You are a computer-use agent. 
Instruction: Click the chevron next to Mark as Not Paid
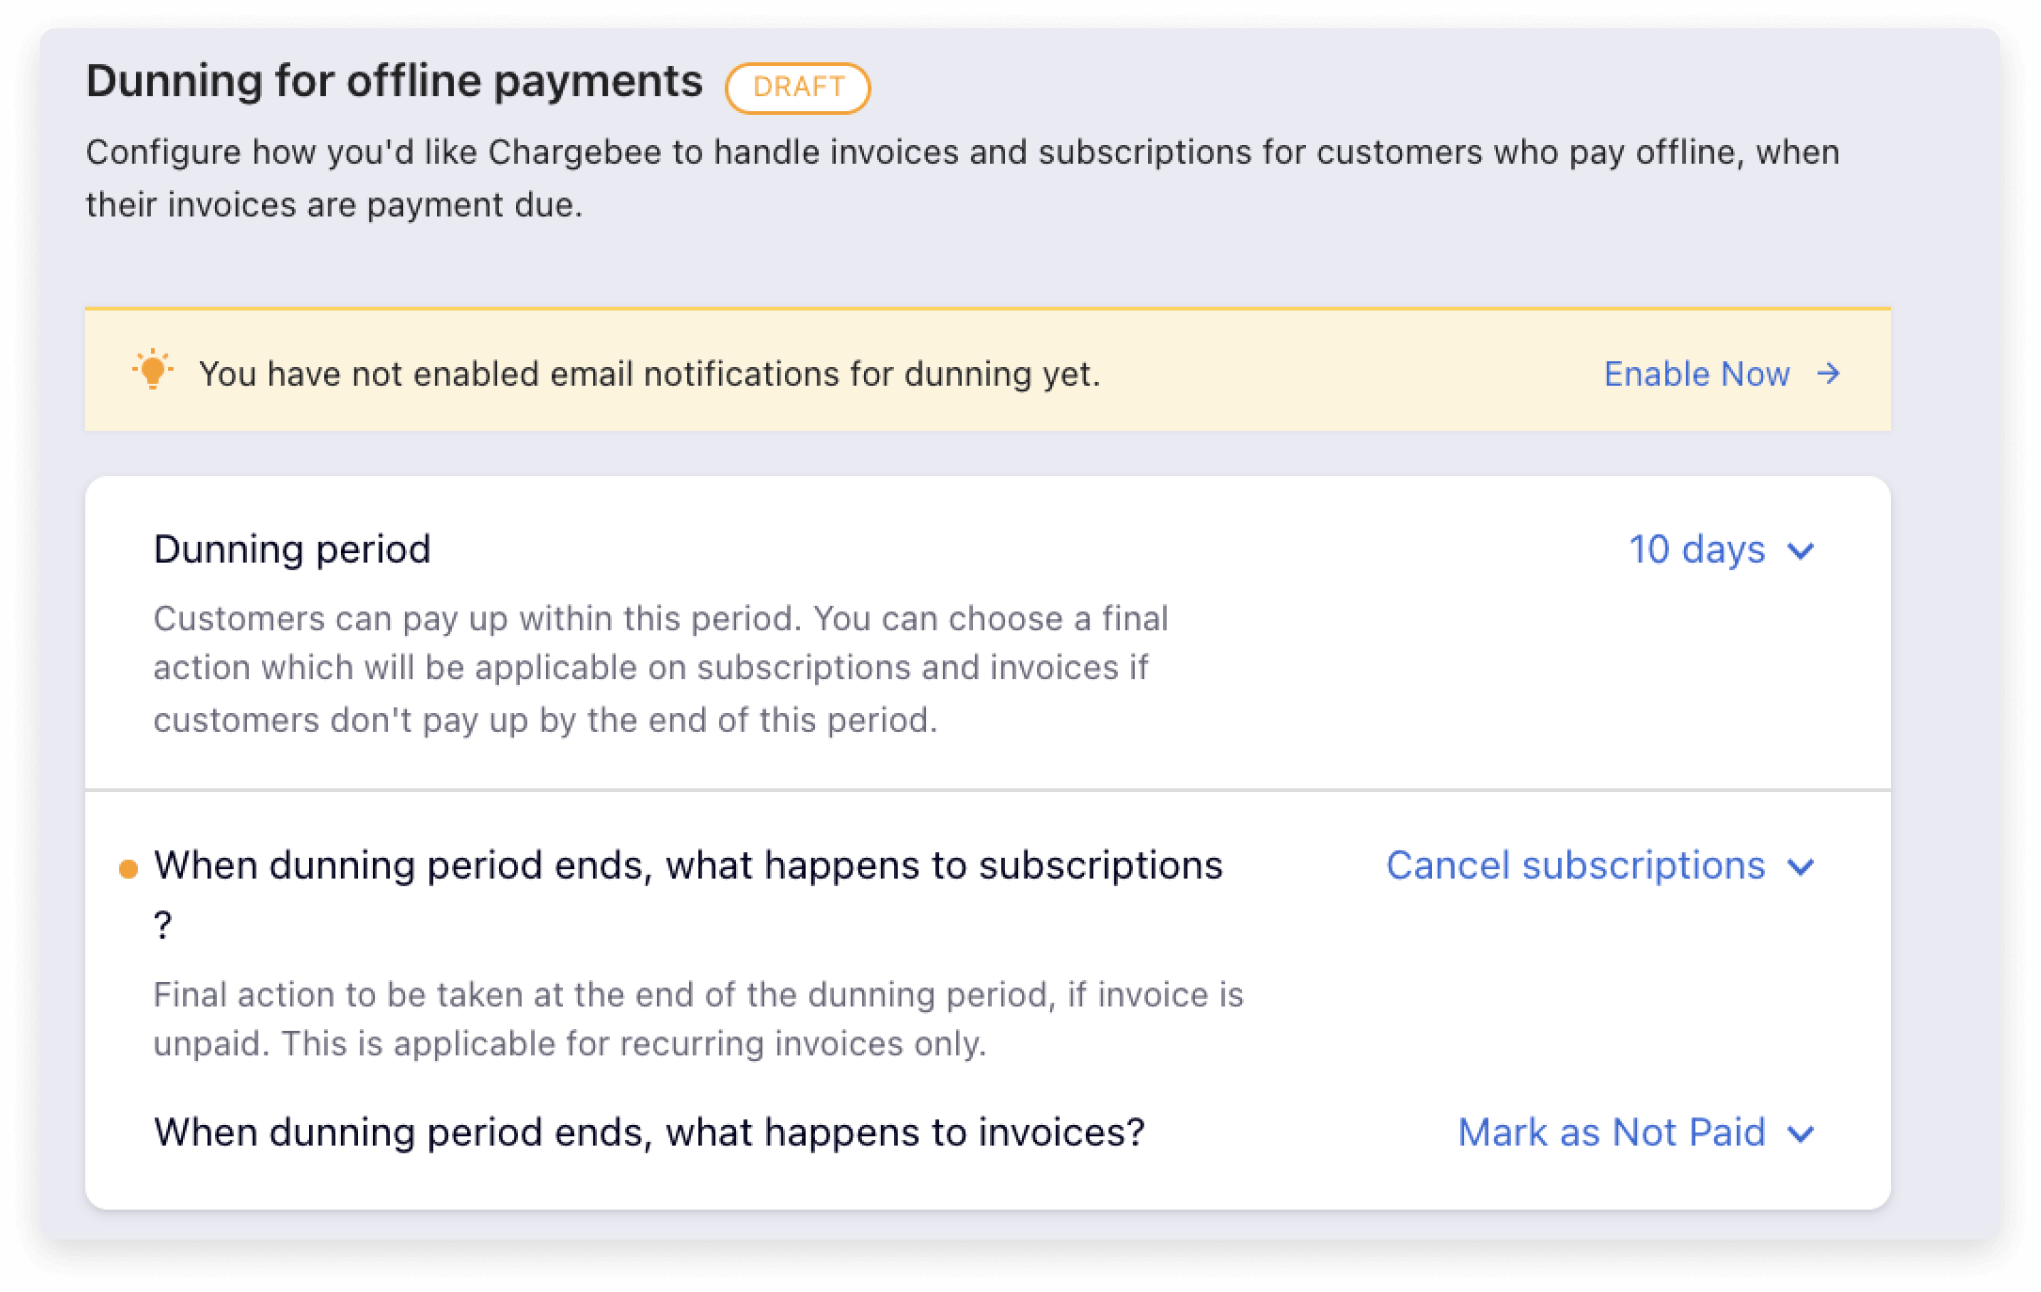click(x=1802, y=1134)
